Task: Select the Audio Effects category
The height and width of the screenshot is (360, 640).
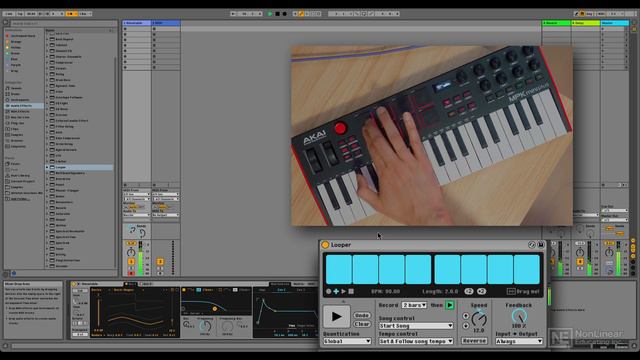Action: (x=24, y=106)
